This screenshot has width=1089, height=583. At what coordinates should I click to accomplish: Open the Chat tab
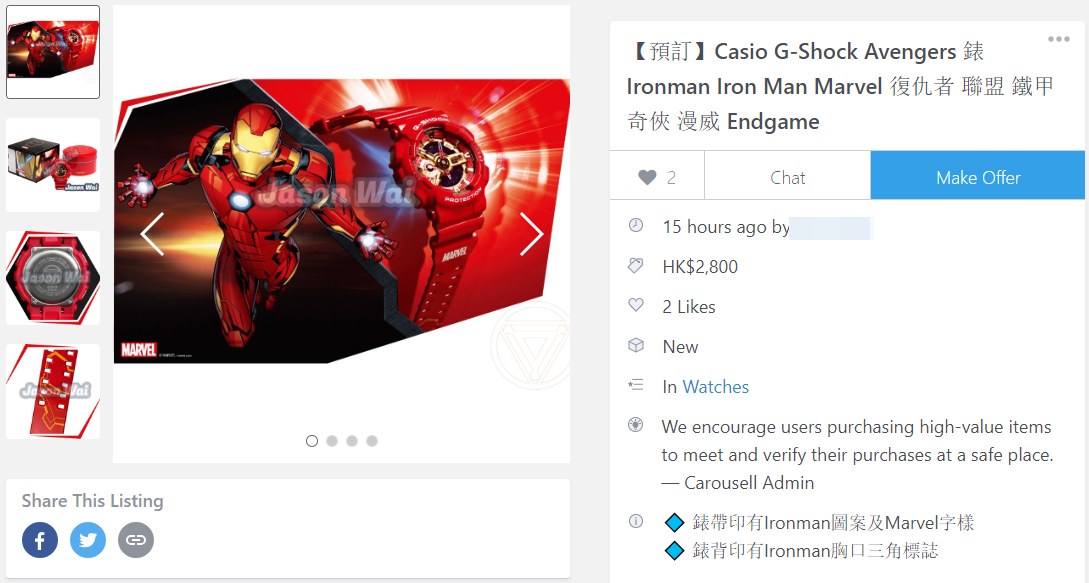(788, 177)
